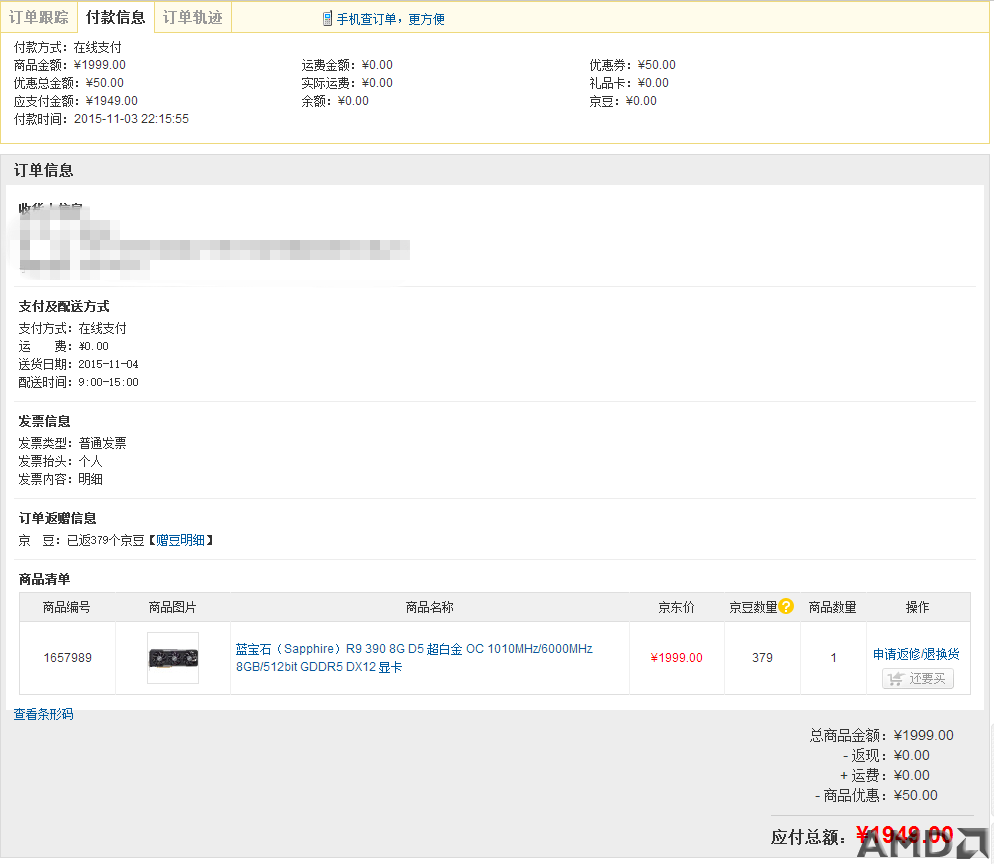Click the 发票抬头 个人 line
The height and width of the screenshot is (864, 994).
pos(60,461)
